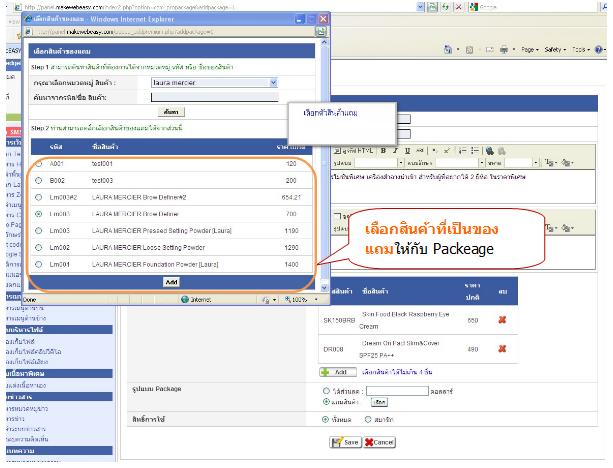Select the Lm003#2 Brow Definer#2 radio

point(38,197)
